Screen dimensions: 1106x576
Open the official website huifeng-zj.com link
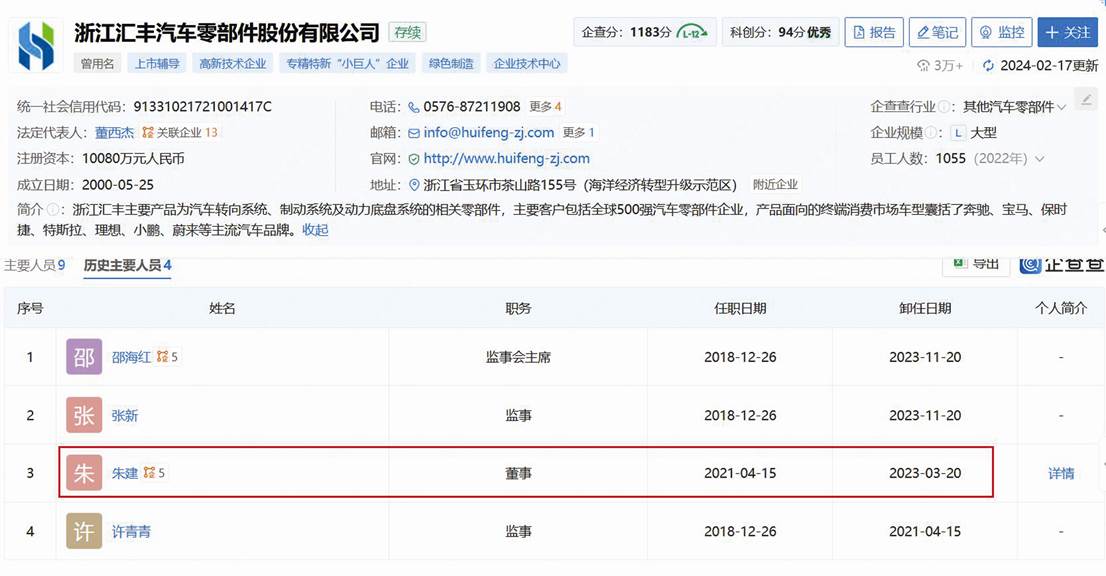(x=506, y=159)
